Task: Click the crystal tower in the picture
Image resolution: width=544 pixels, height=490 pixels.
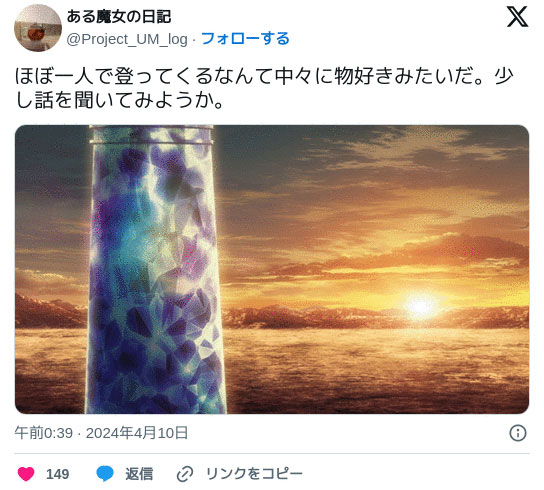Action: [154, 269]
